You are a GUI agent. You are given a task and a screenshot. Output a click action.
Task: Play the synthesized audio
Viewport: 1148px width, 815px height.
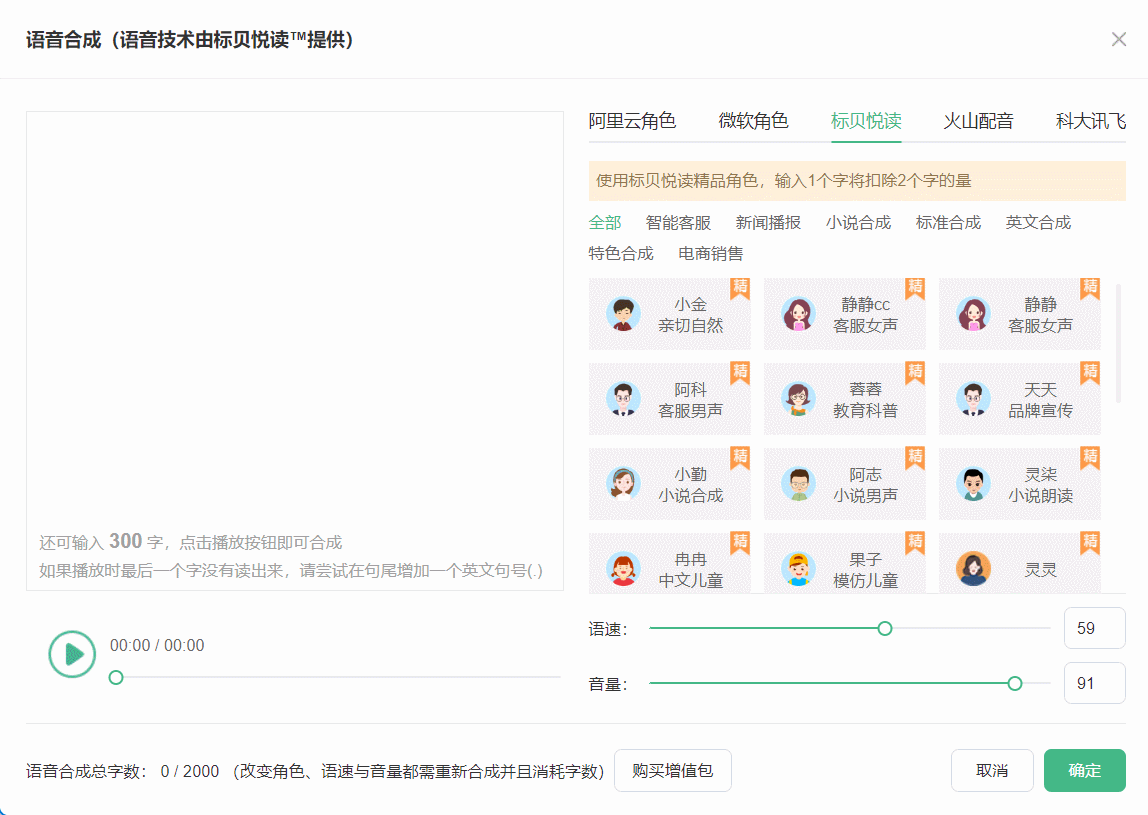tap(72, 654)
